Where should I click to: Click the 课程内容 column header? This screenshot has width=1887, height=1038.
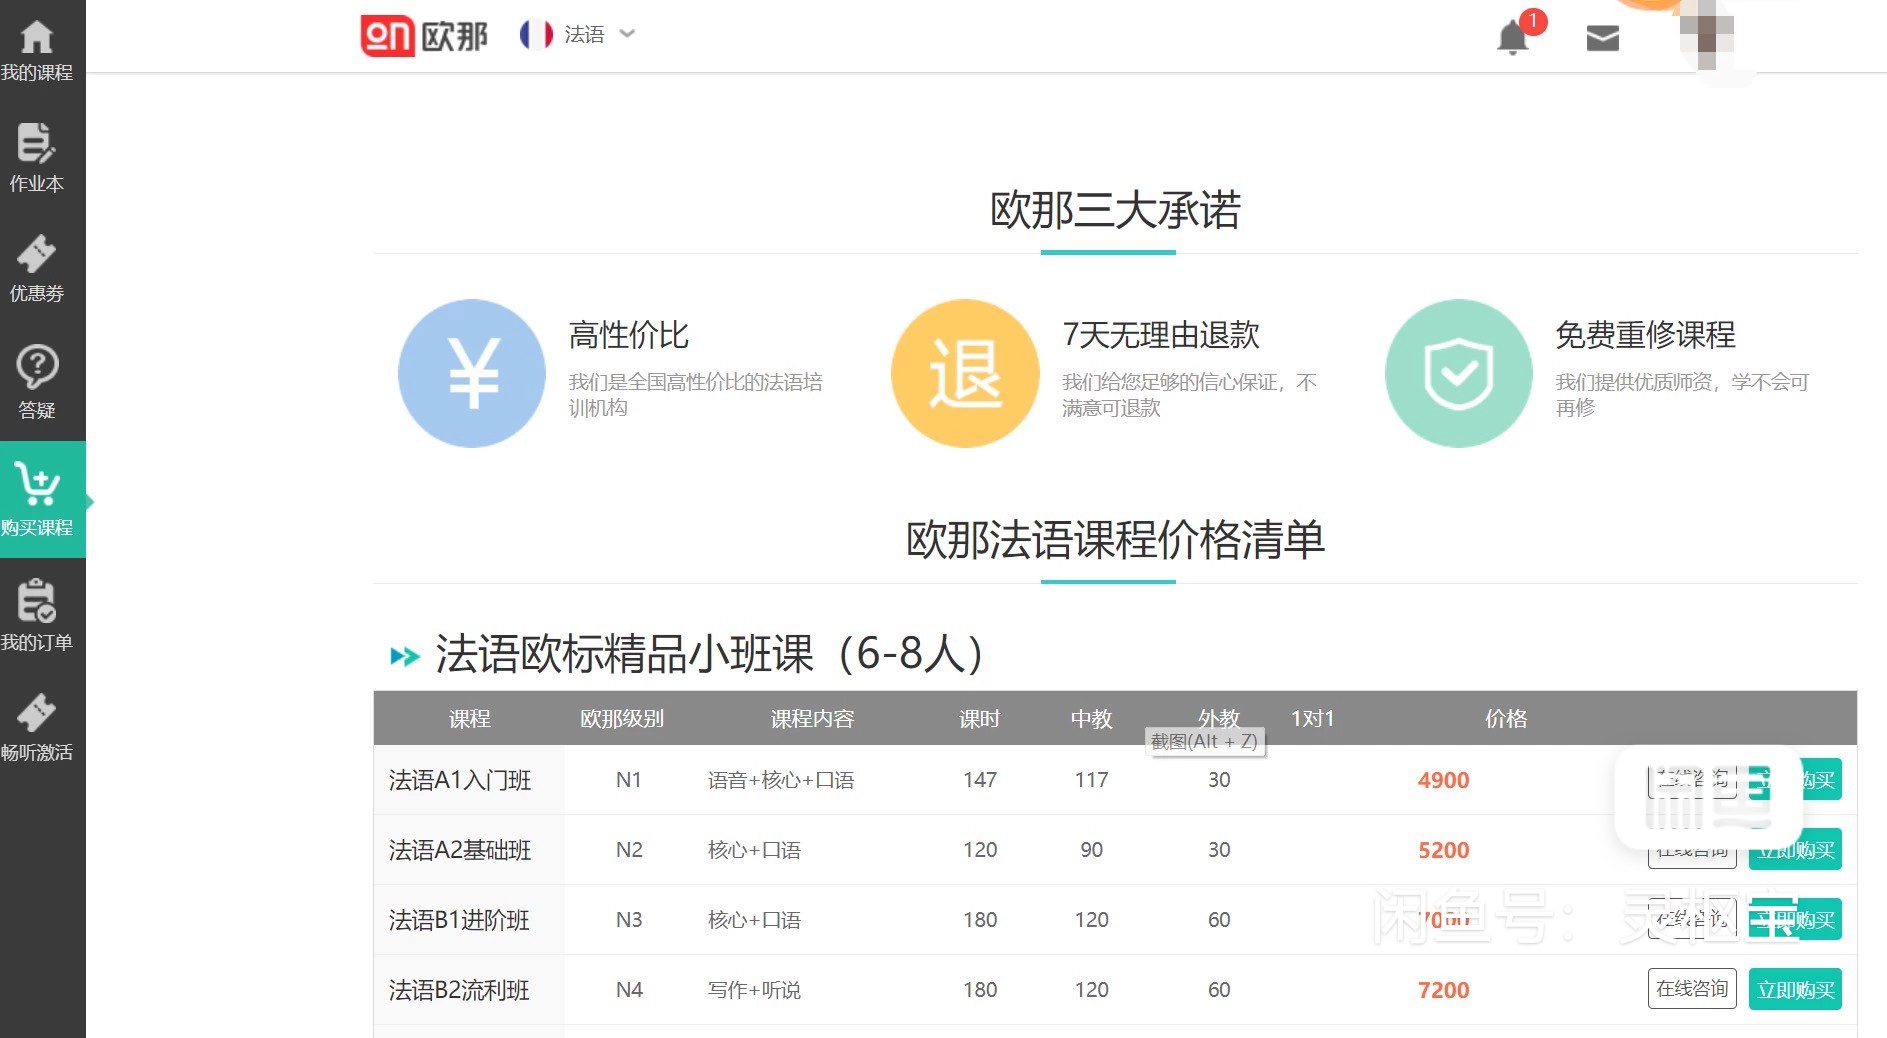[x=812, y=718]
